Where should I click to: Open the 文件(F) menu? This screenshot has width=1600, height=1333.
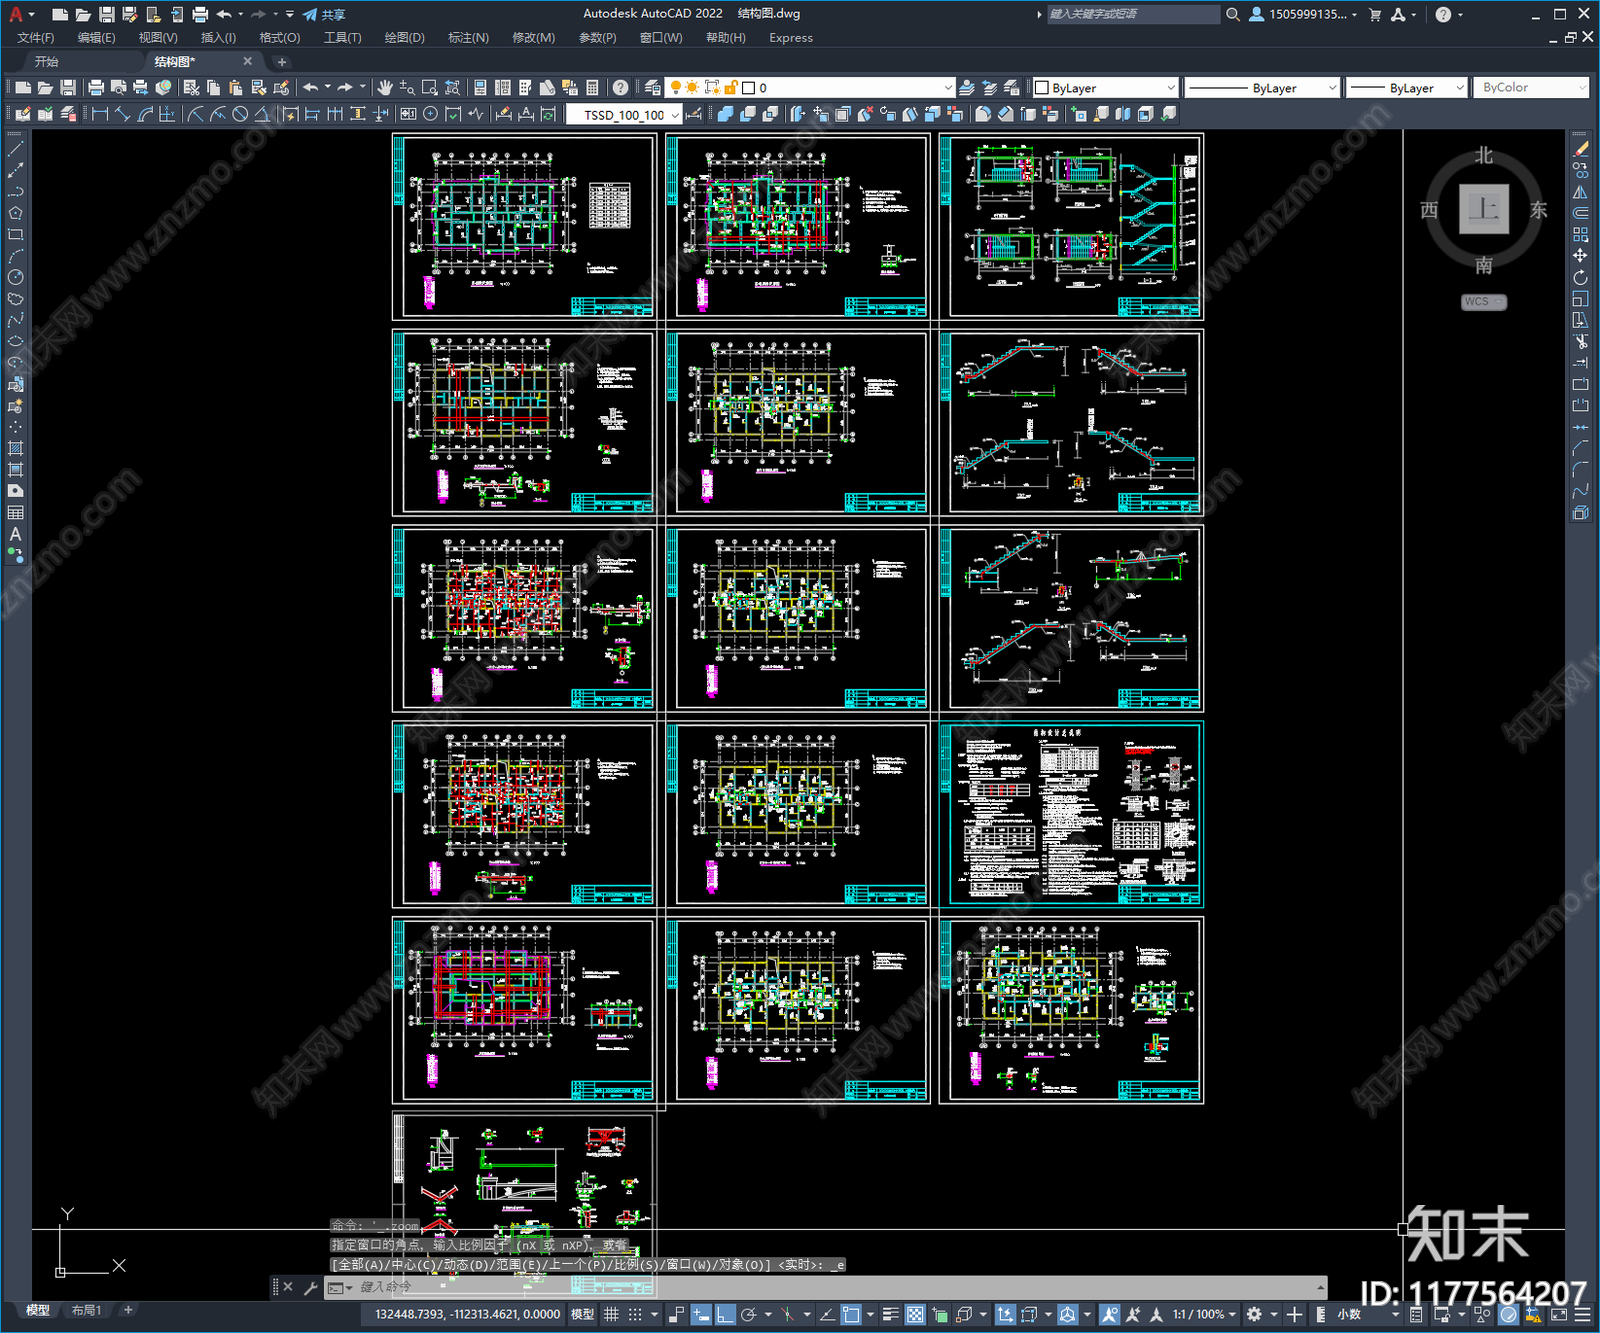click(x=36, y=38)
